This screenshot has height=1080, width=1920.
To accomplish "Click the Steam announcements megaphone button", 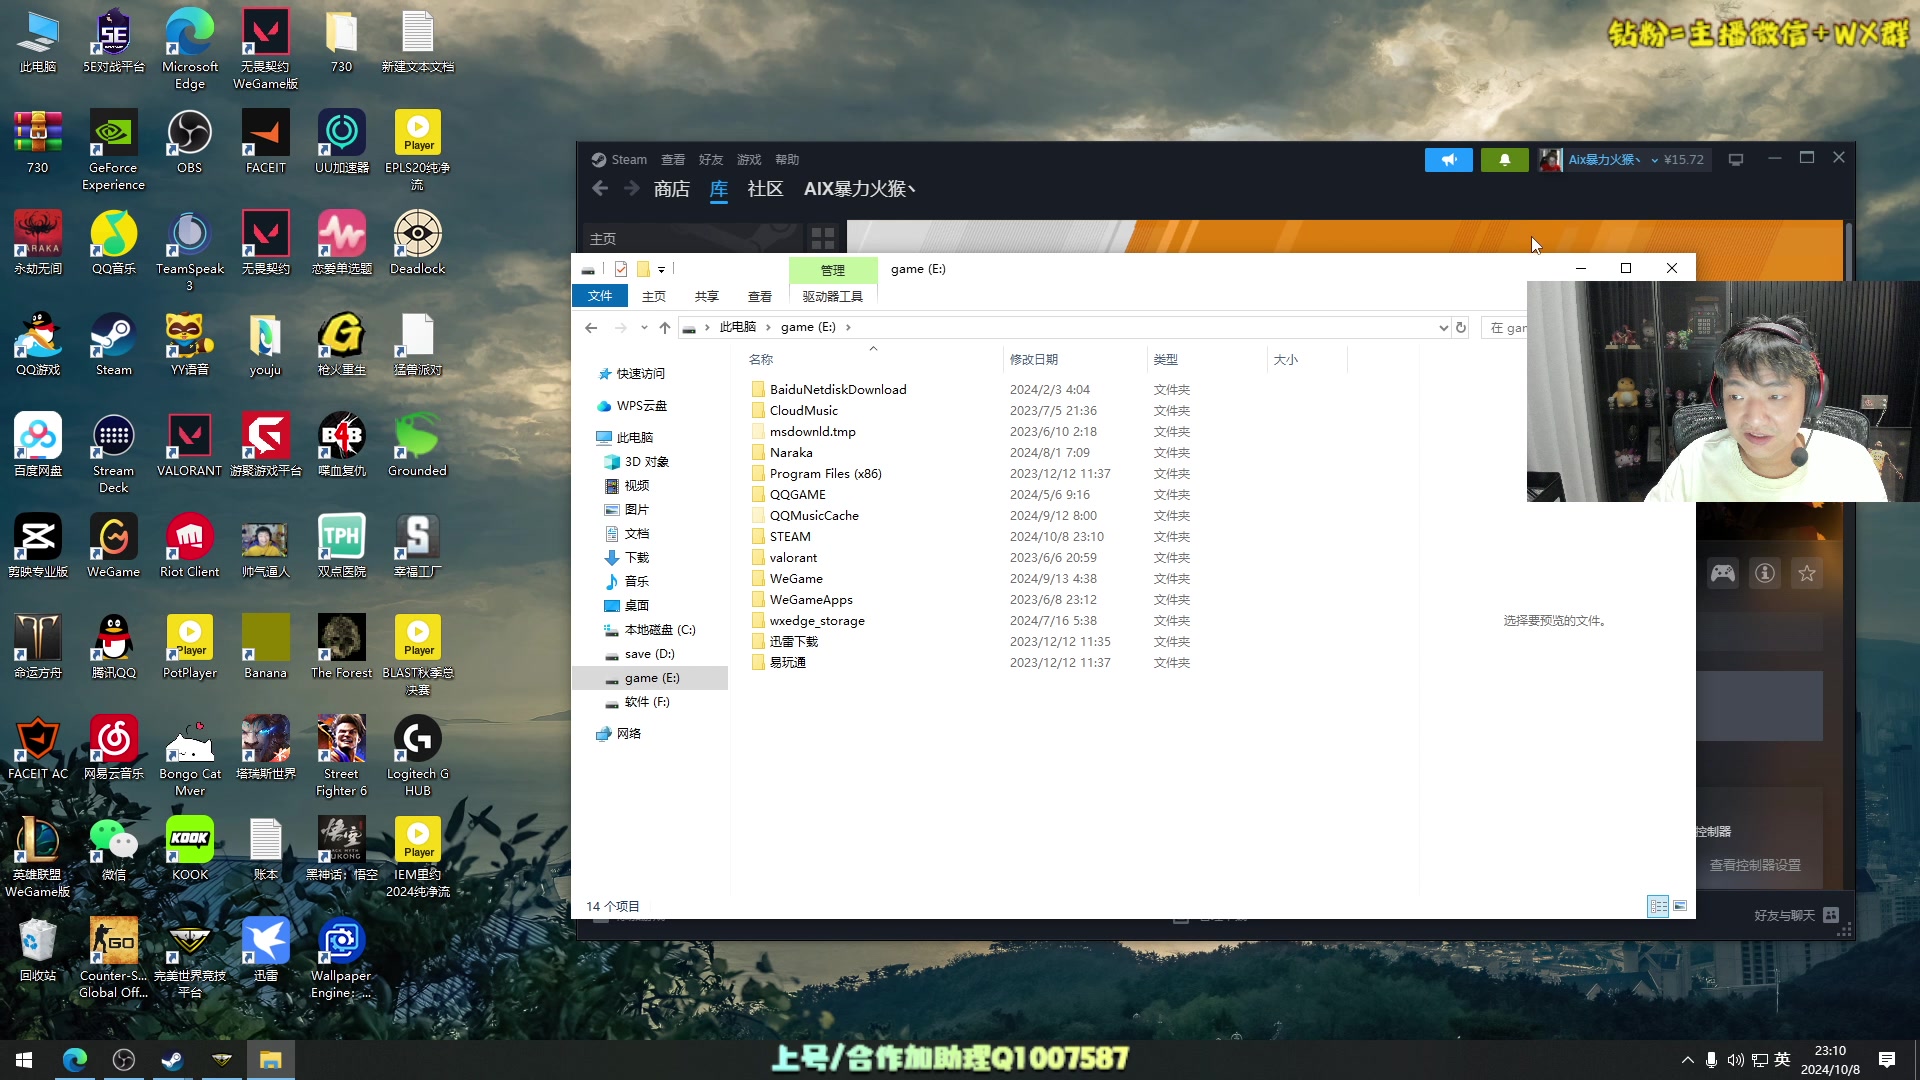I will 1448,160.
